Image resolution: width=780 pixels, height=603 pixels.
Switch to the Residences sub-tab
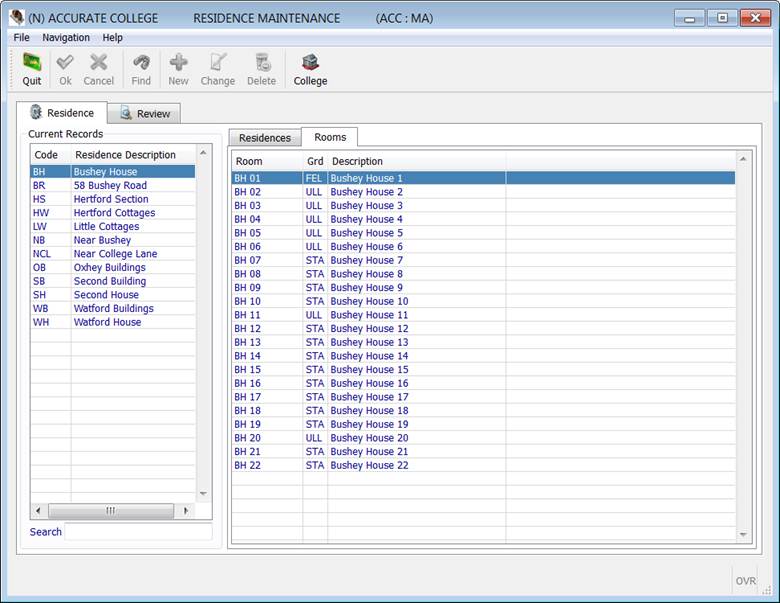[x=264, y=138]
